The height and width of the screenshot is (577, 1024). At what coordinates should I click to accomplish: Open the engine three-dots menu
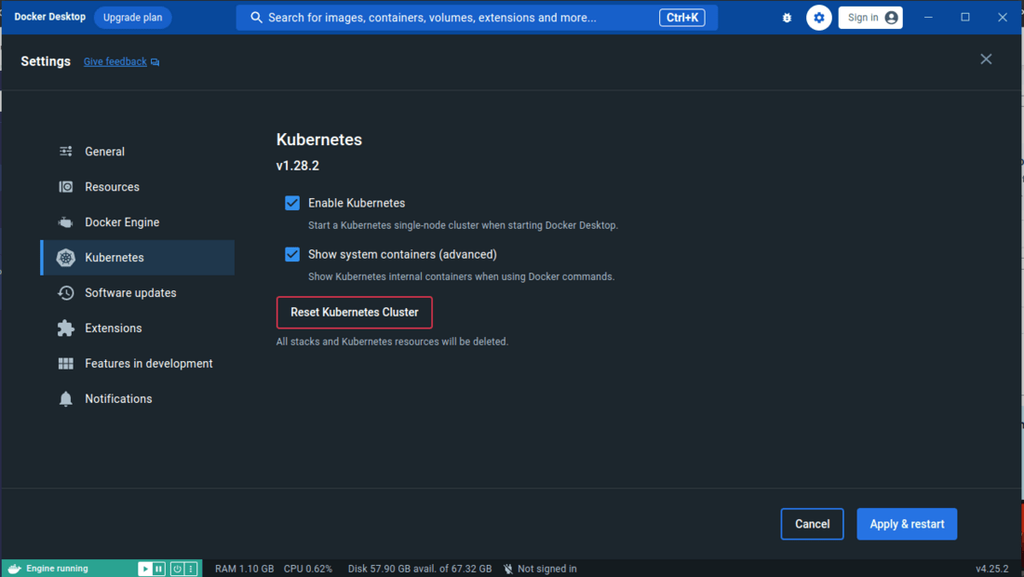point(191,569)
